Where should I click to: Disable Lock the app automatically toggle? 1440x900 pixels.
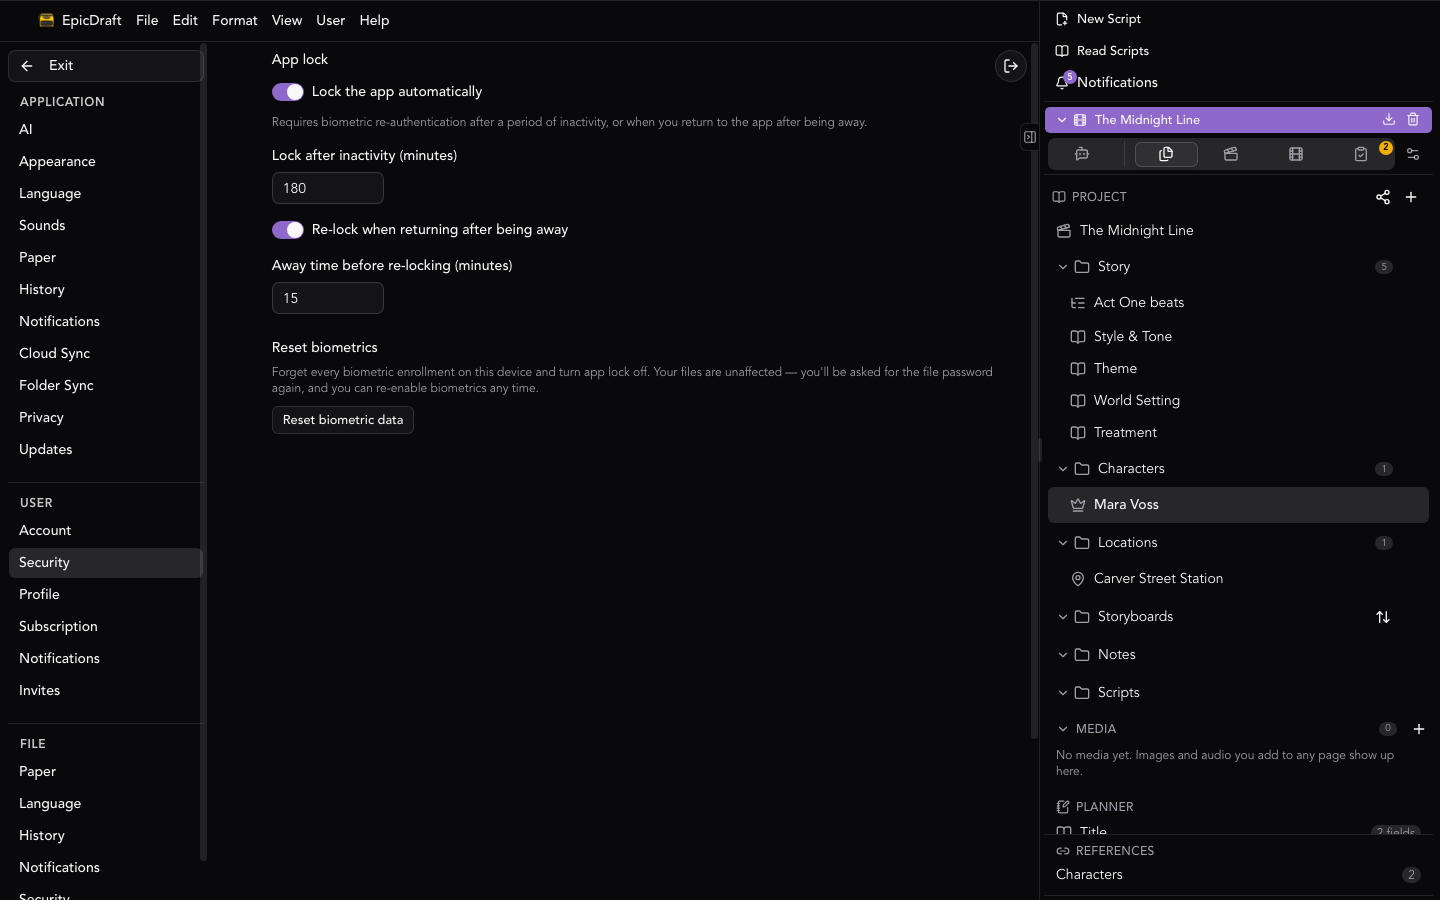[x=288, y=92]
